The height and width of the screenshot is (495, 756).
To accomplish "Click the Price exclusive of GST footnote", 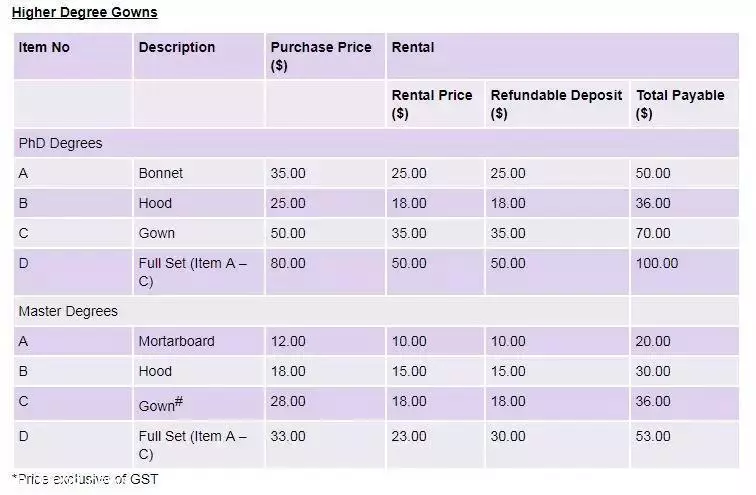I will point(85,479).
